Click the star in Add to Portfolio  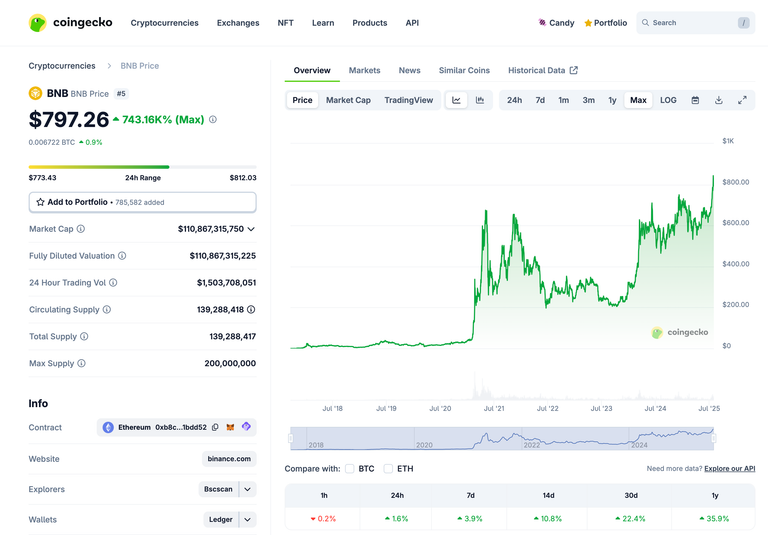[x=40, y=202]
